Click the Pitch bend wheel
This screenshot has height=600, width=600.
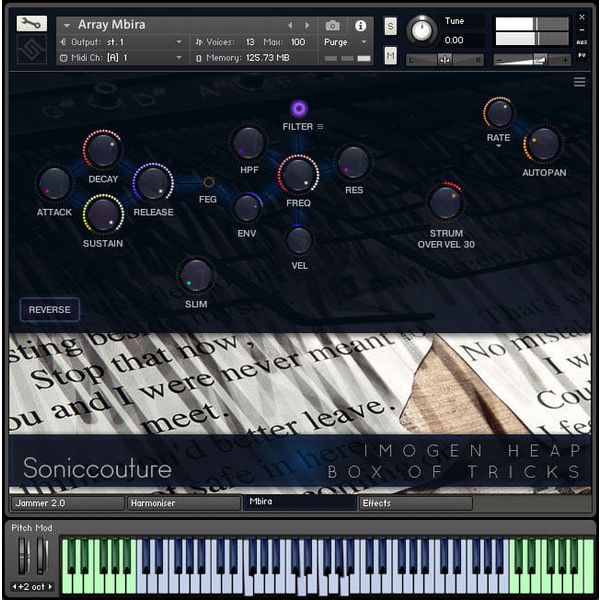click(x=23, y=556)
